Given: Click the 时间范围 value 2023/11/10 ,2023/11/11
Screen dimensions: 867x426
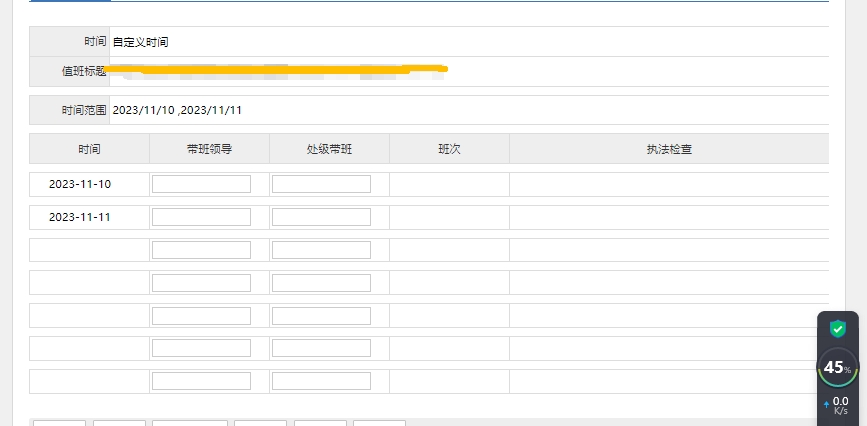Looking at the screenshot, I should (x=177, y=110).
